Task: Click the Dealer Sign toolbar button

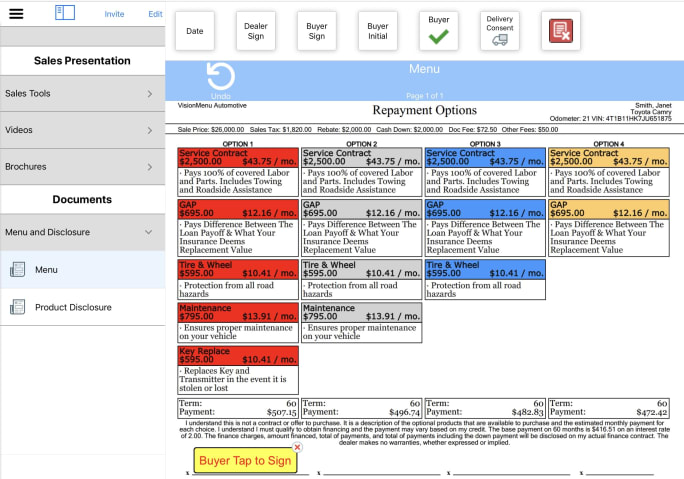Action: click(x=255, y=31)
